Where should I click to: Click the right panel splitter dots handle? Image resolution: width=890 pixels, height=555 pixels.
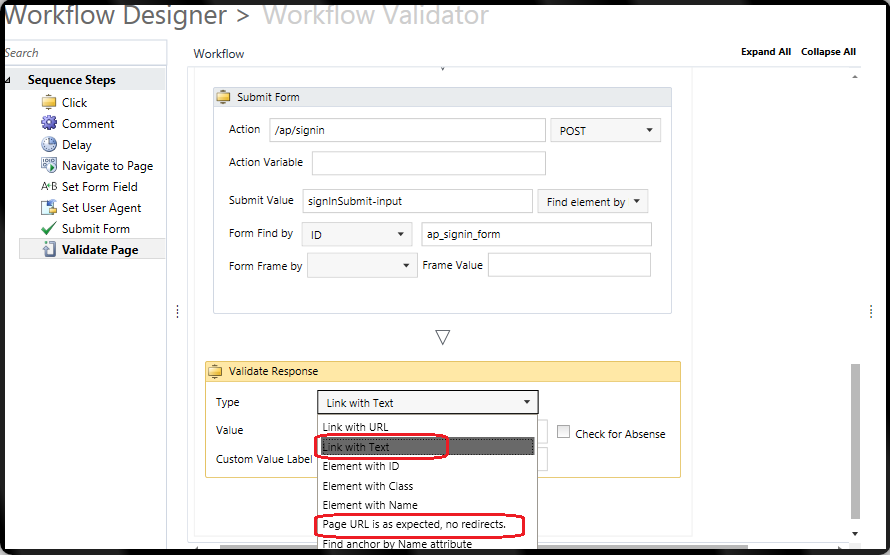click(871, 312)
